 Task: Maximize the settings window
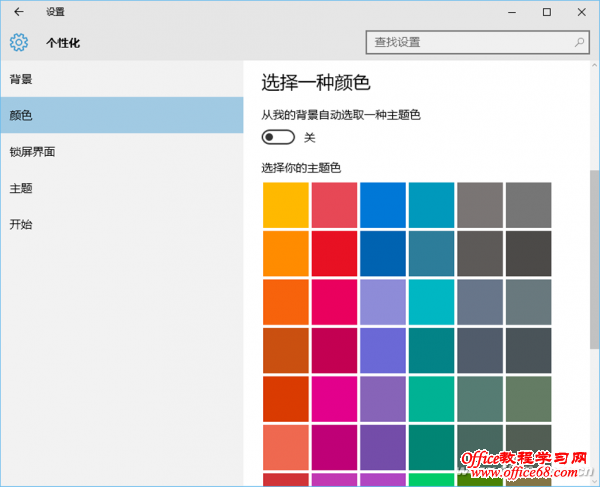pyautogui.click(x=547, y=12)
